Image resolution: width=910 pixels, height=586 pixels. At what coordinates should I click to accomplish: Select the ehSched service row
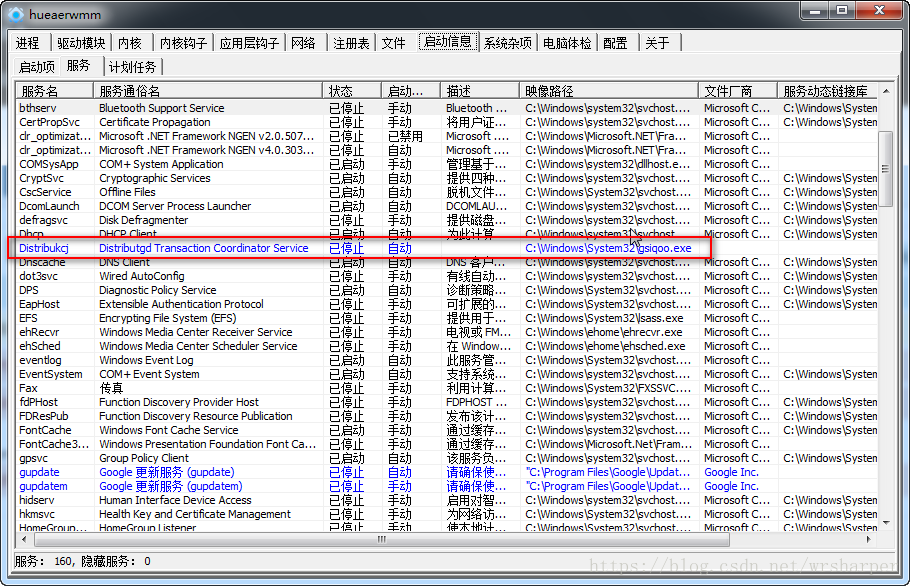pyautogui.click(x=447, y=346)
